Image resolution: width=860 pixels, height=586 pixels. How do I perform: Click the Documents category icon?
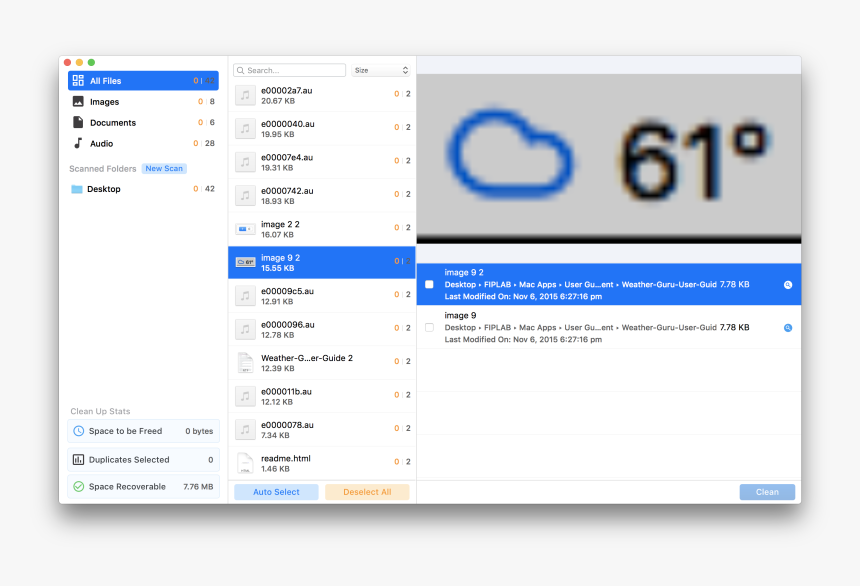(x=78, y=122)
